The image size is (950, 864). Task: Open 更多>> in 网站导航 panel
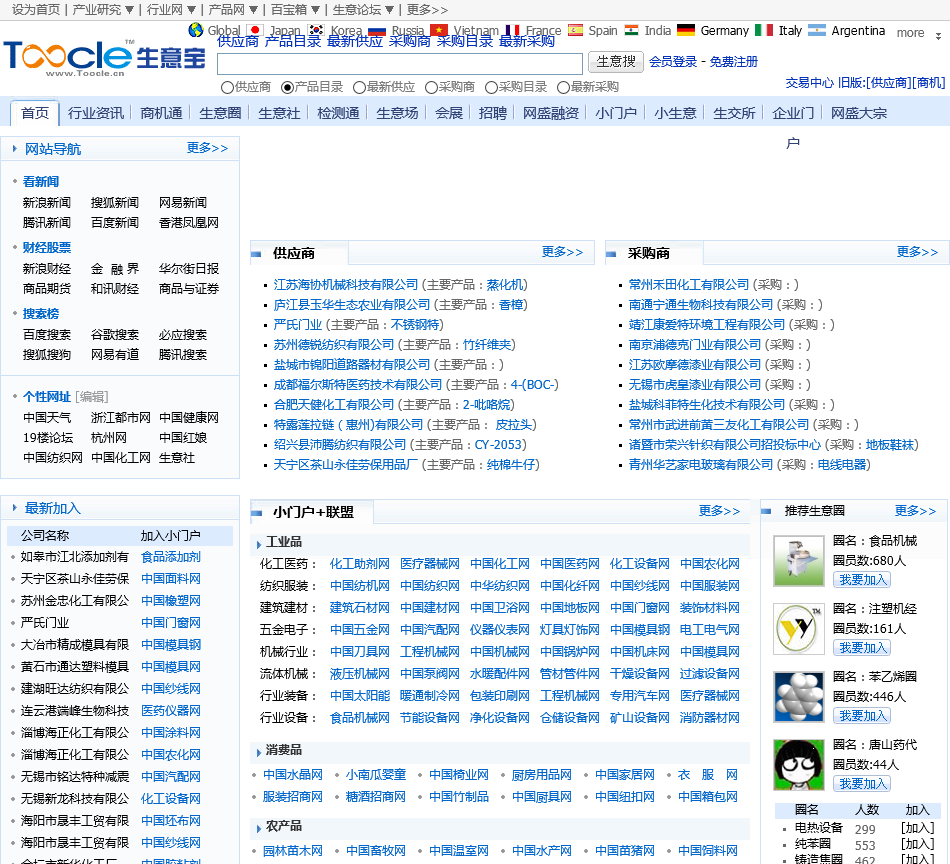pyautogui.click(x=207, y=148)
